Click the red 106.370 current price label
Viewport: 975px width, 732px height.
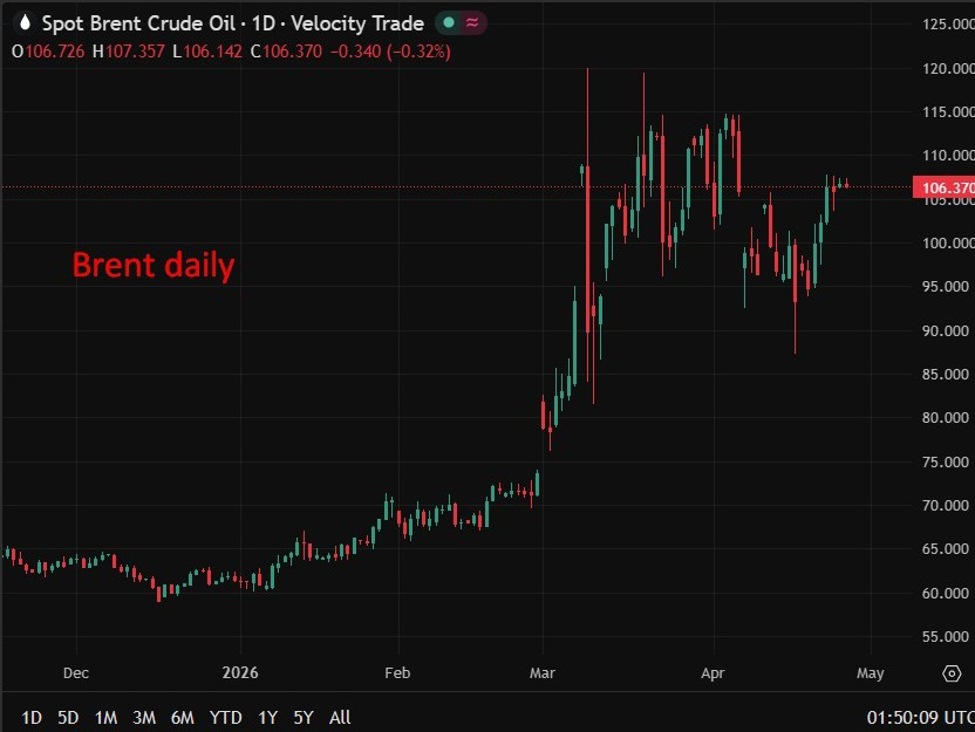tap(943, 187)
